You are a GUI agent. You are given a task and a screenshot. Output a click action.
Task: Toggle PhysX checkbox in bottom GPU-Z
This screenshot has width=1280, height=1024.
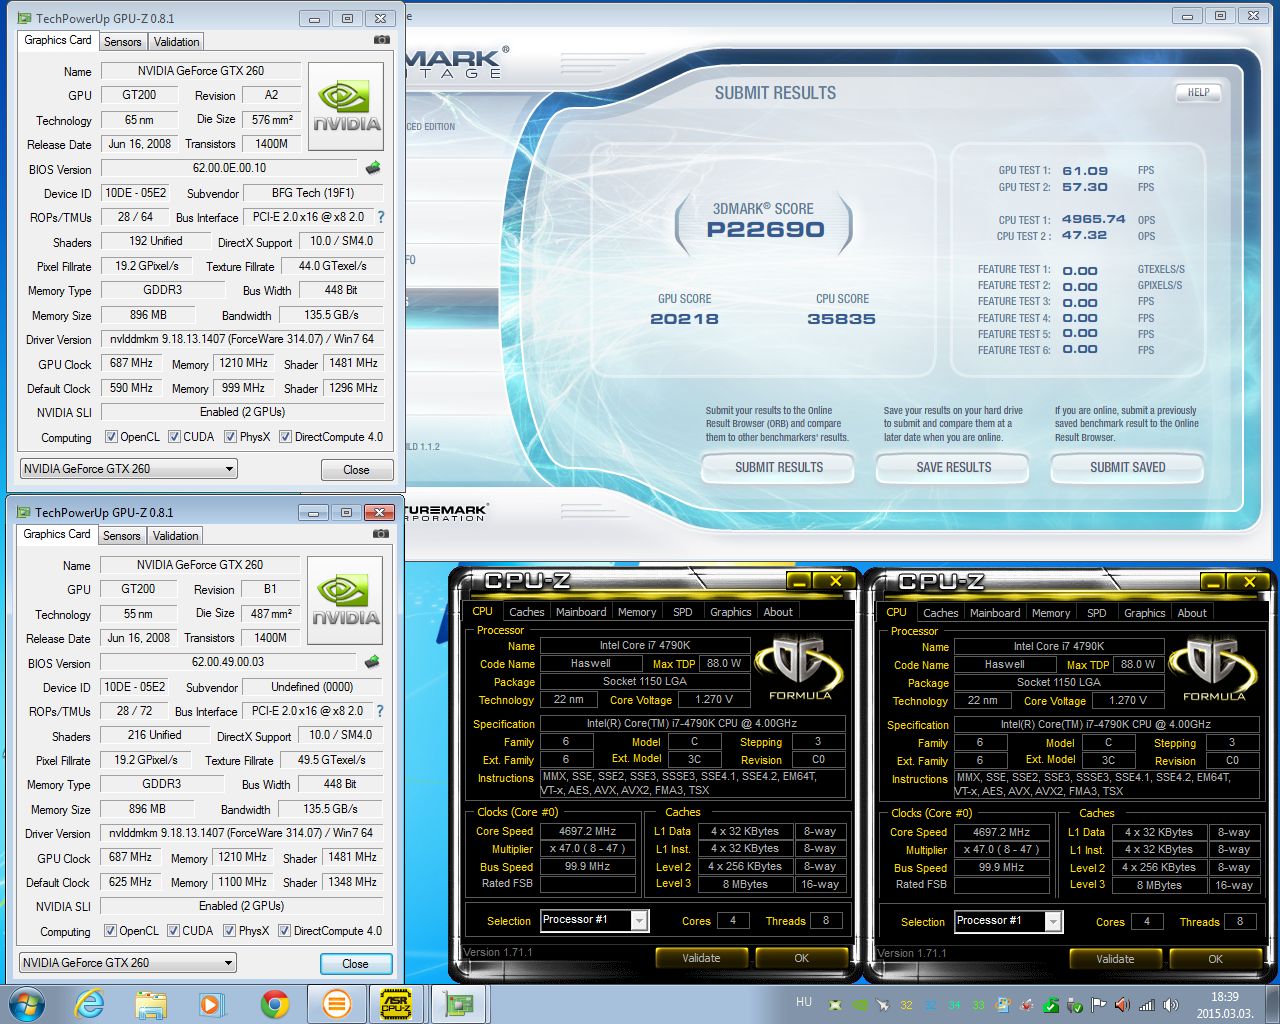230,931
